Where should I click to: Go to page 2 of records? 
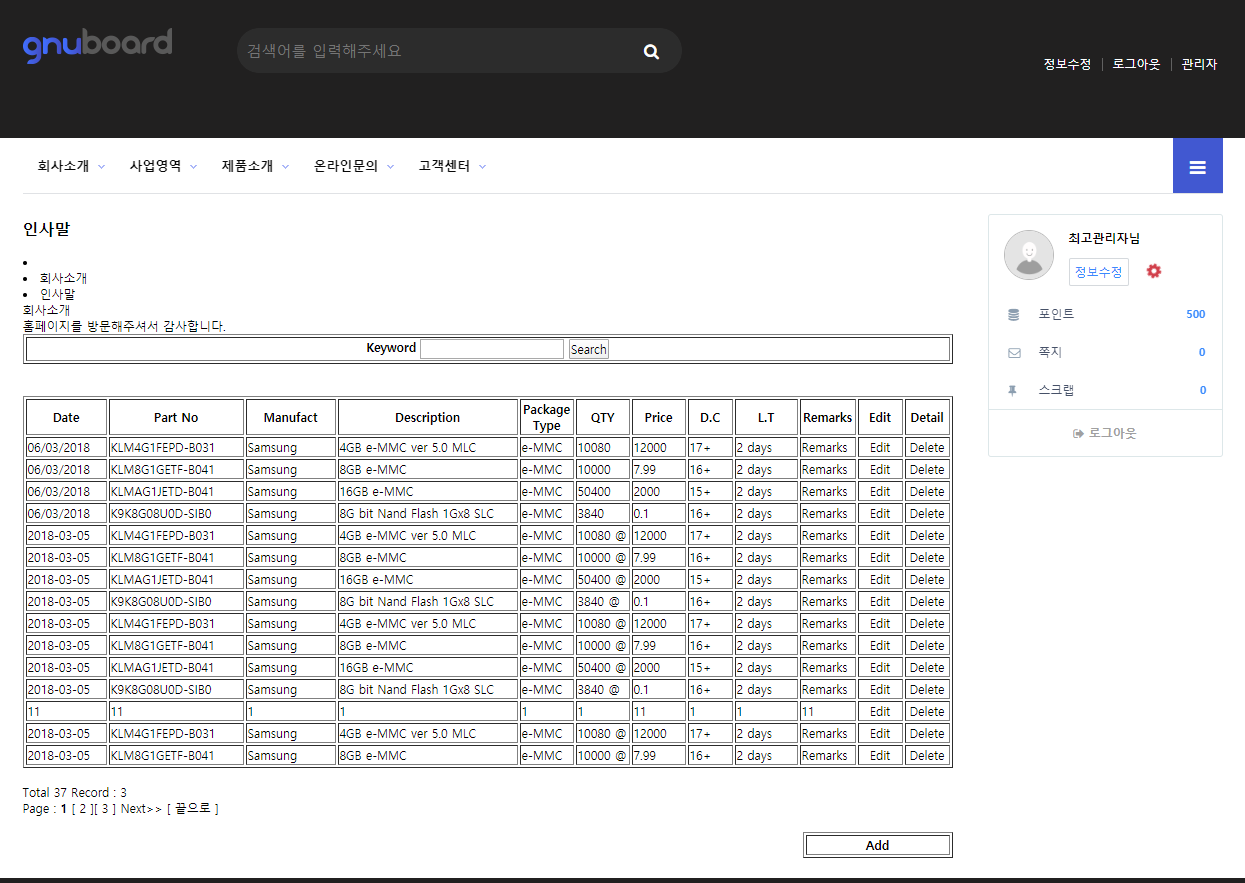[x=83, y=808]
